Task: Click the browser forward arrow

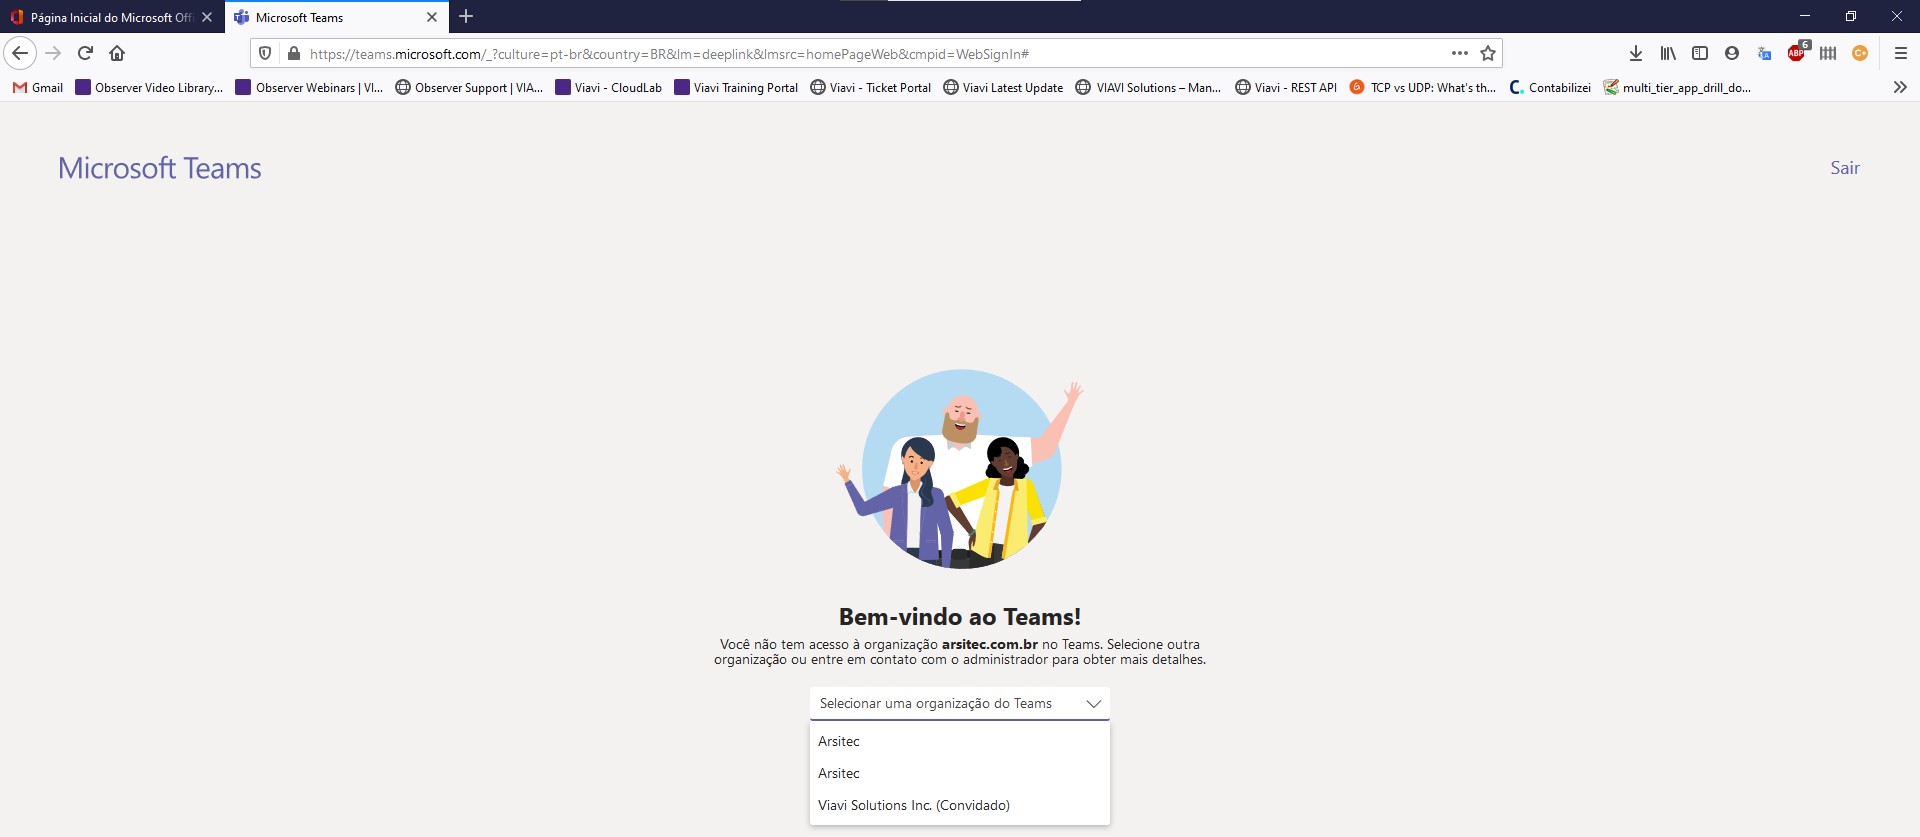Action: coord(54,53)
